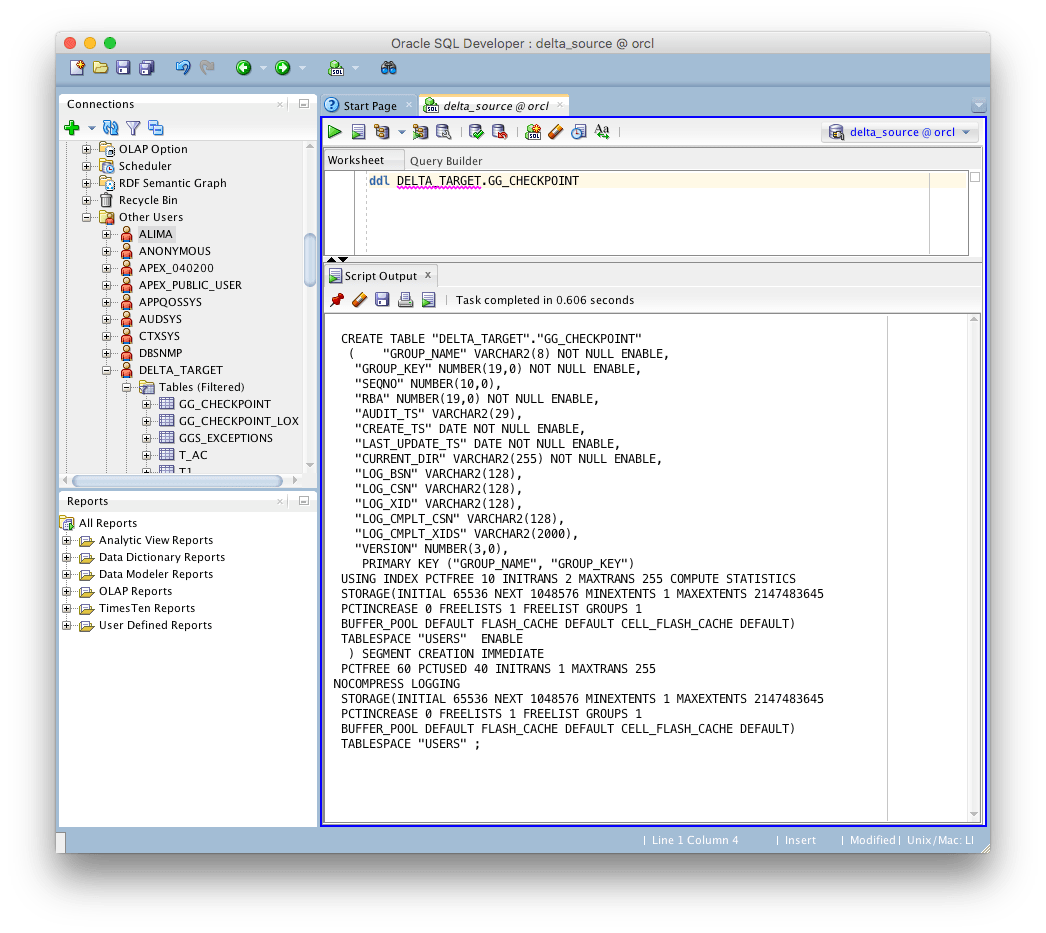Select the GG_CHECKPOINT table
The height and width of the screenshot is (933, 1046).
(x=224, y=404)
